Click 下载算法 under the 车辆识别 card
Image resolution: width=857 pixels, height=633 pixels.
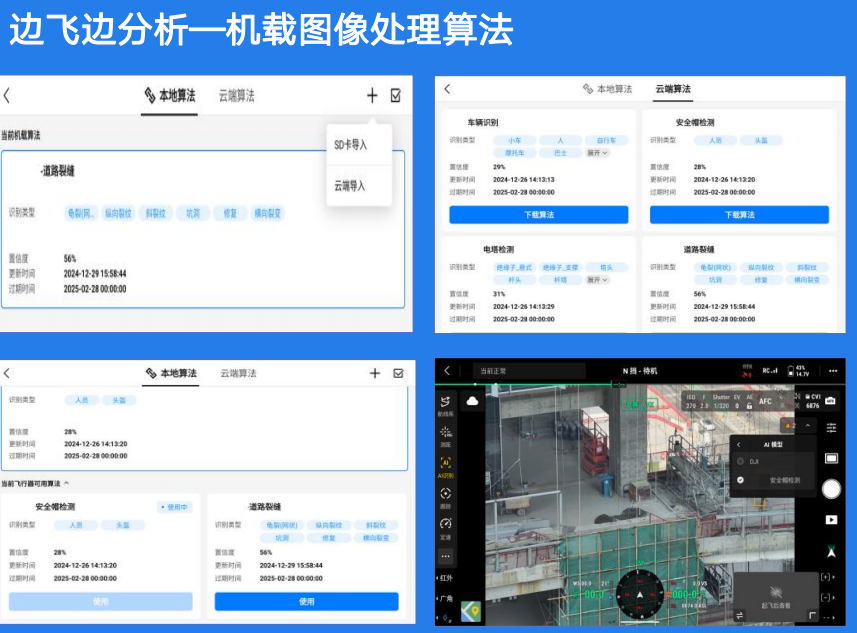(538, 215)
